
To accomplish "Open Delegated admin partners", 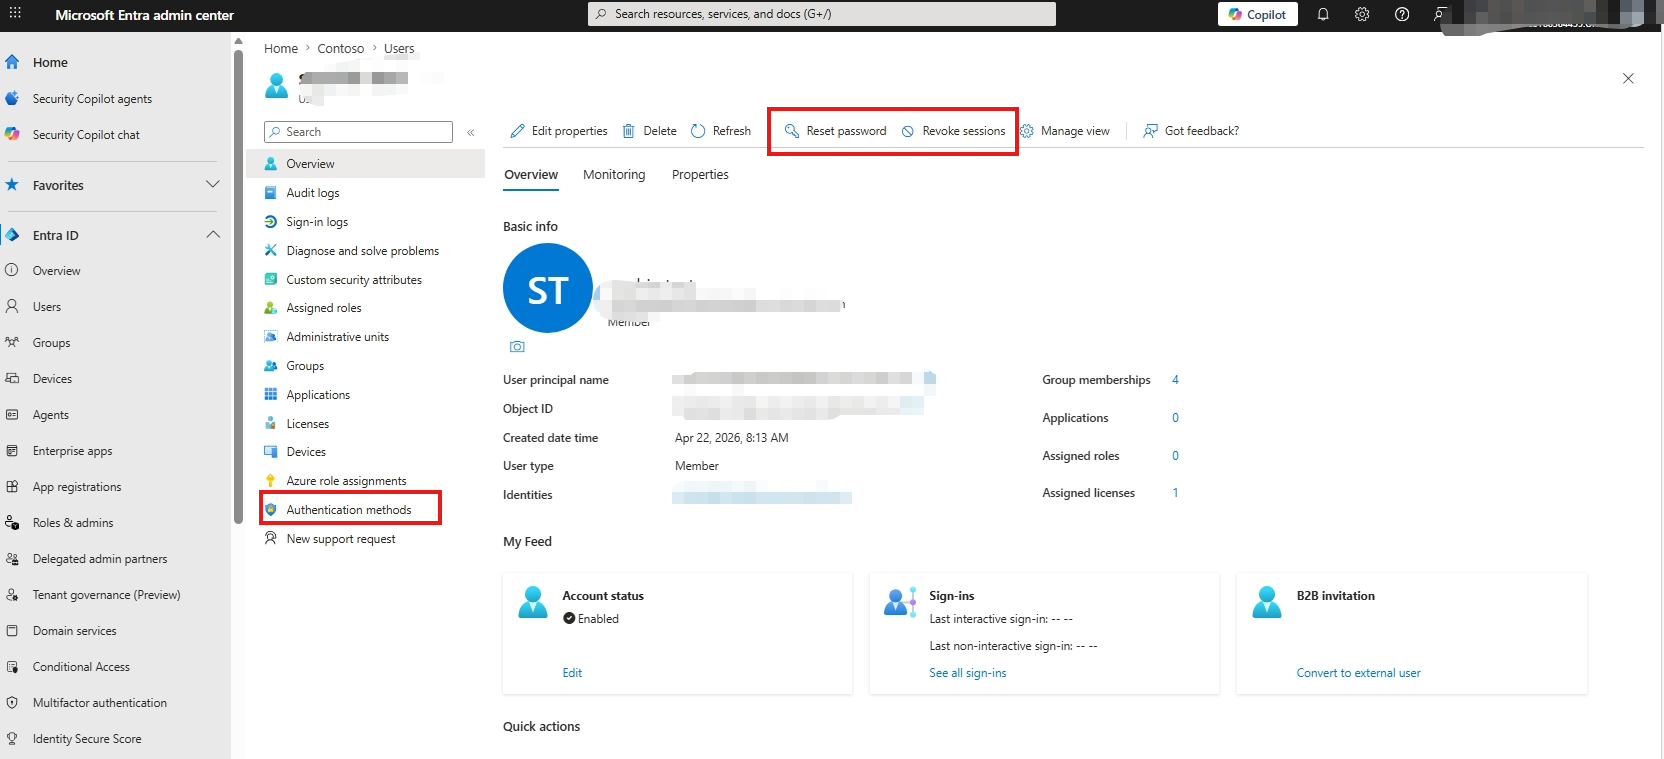I will (x=100, y=559).
